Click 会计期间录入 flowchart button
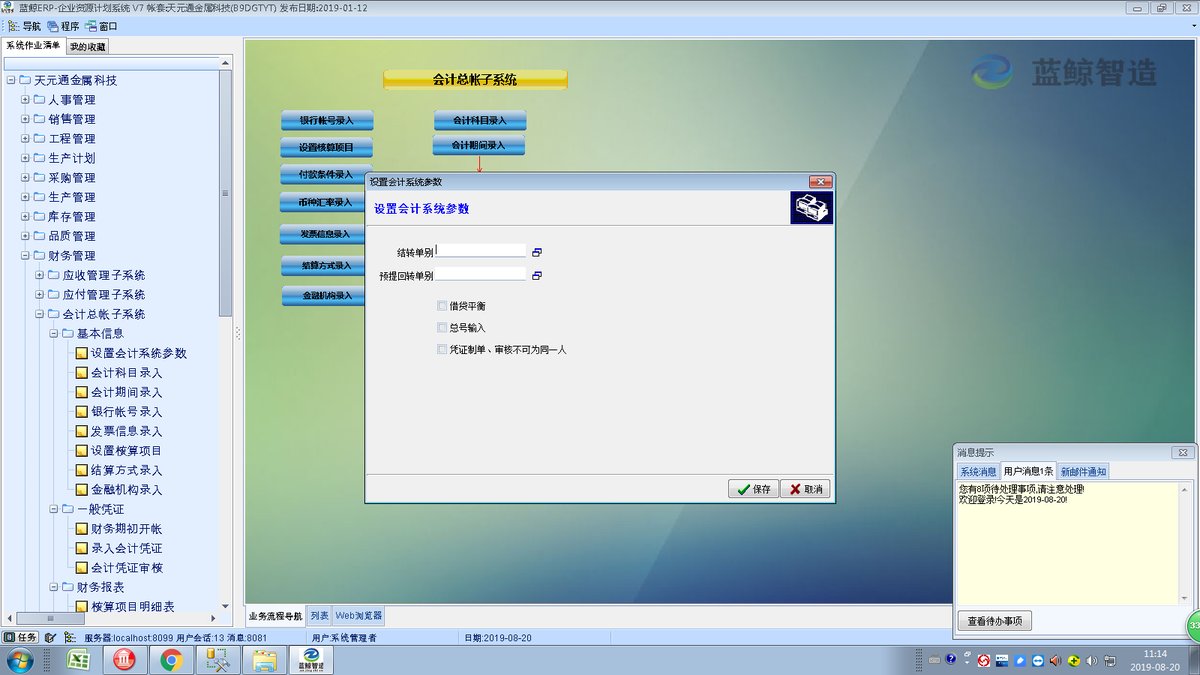Image resolution: width=1200 pixels, height=675 pixels. (479, 145)
